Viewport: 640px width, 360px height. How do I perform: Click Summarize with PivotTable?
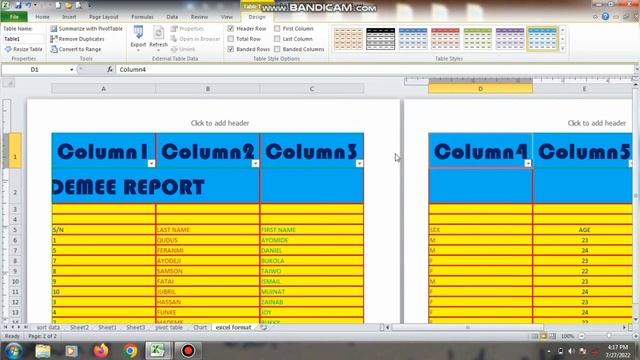coord(87,29)
